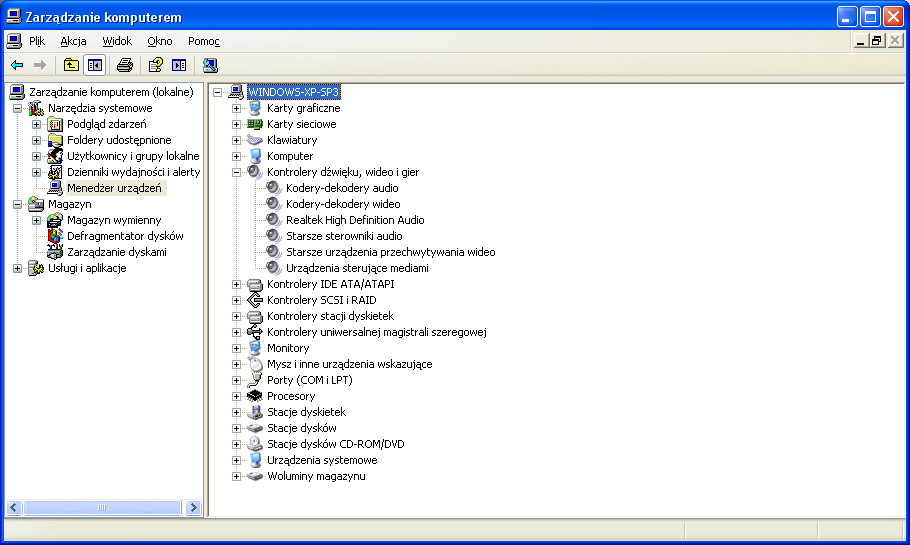The image size is (910, 545).
Task: Select Foldery udostępnione tree item
Action: coord(119,140)
